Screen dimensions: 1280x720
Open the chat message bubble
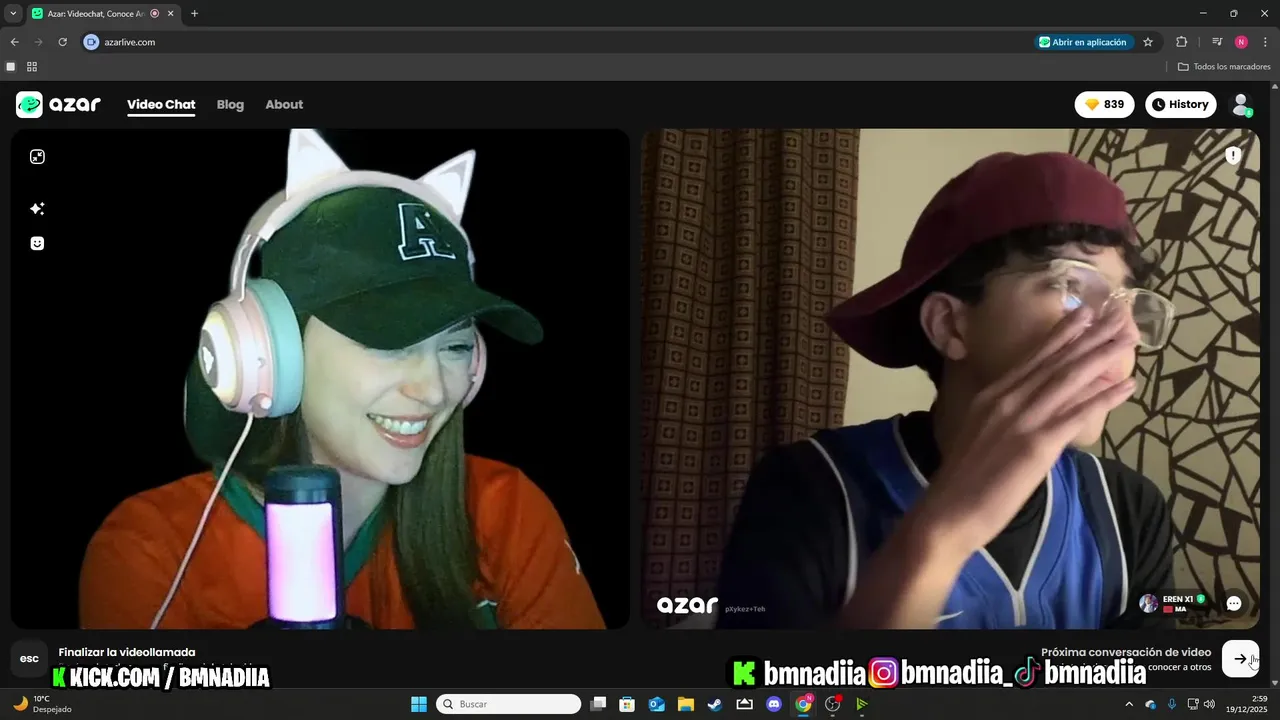(1234, 603)
